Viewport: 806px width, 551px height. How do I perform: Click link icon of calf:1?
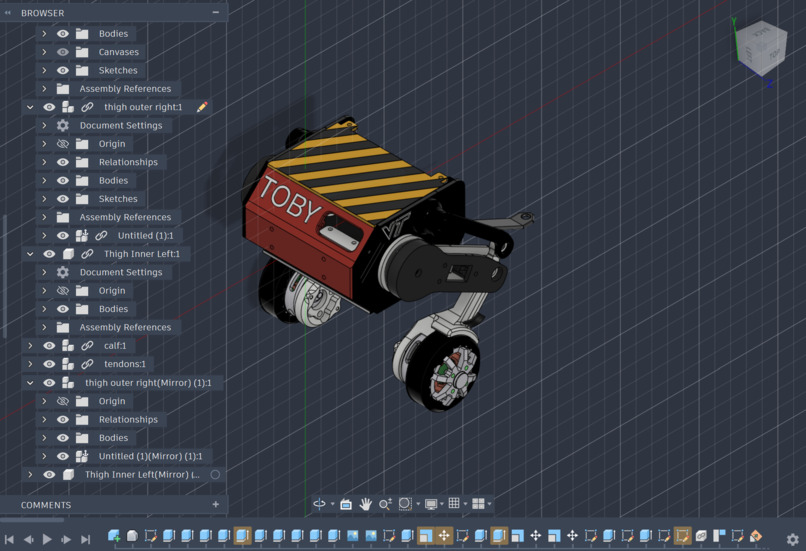click(x=87, y=346)
